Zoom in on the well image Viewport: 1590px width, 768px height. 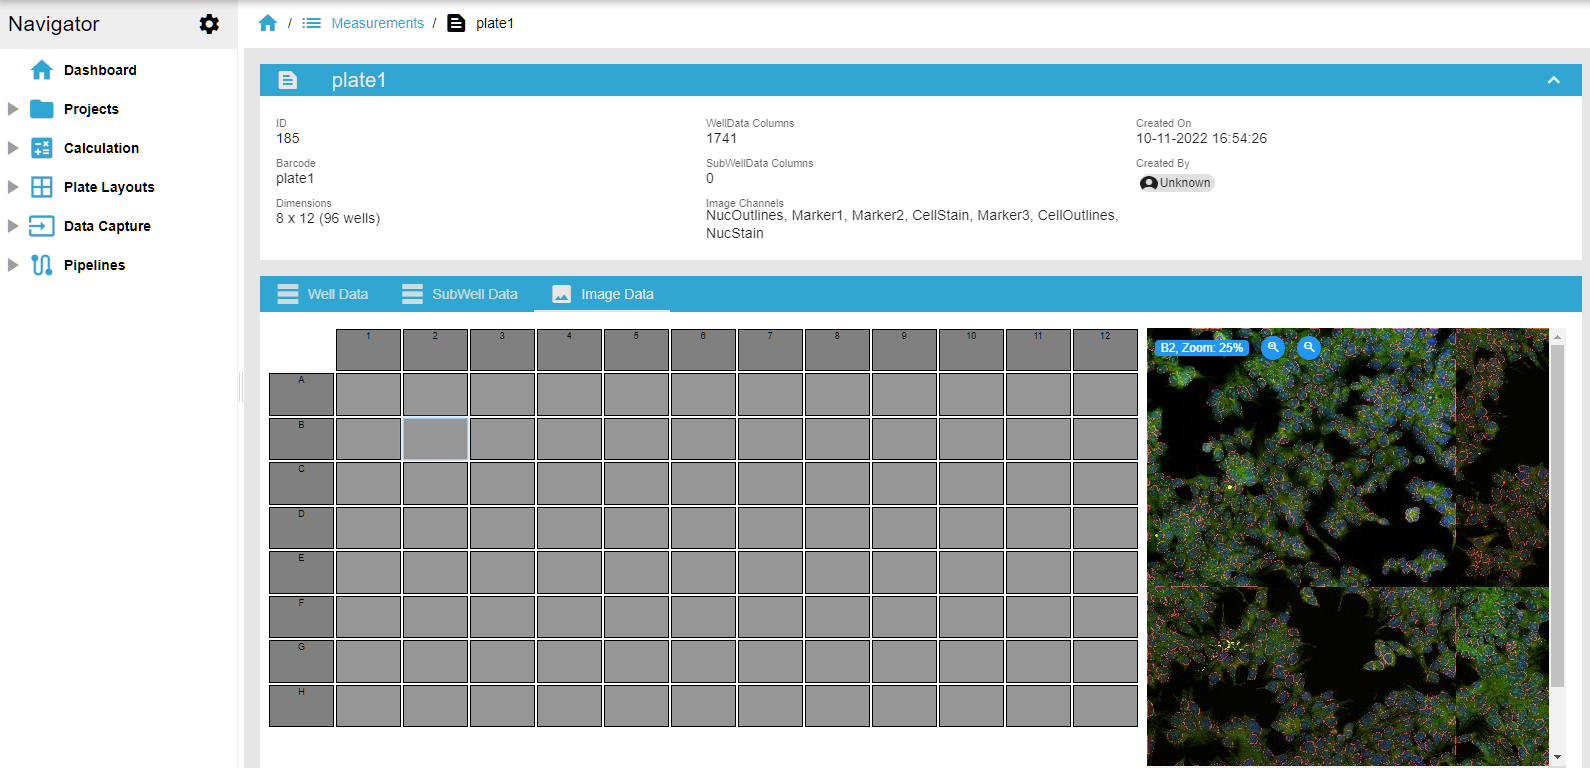point(1273,347)
